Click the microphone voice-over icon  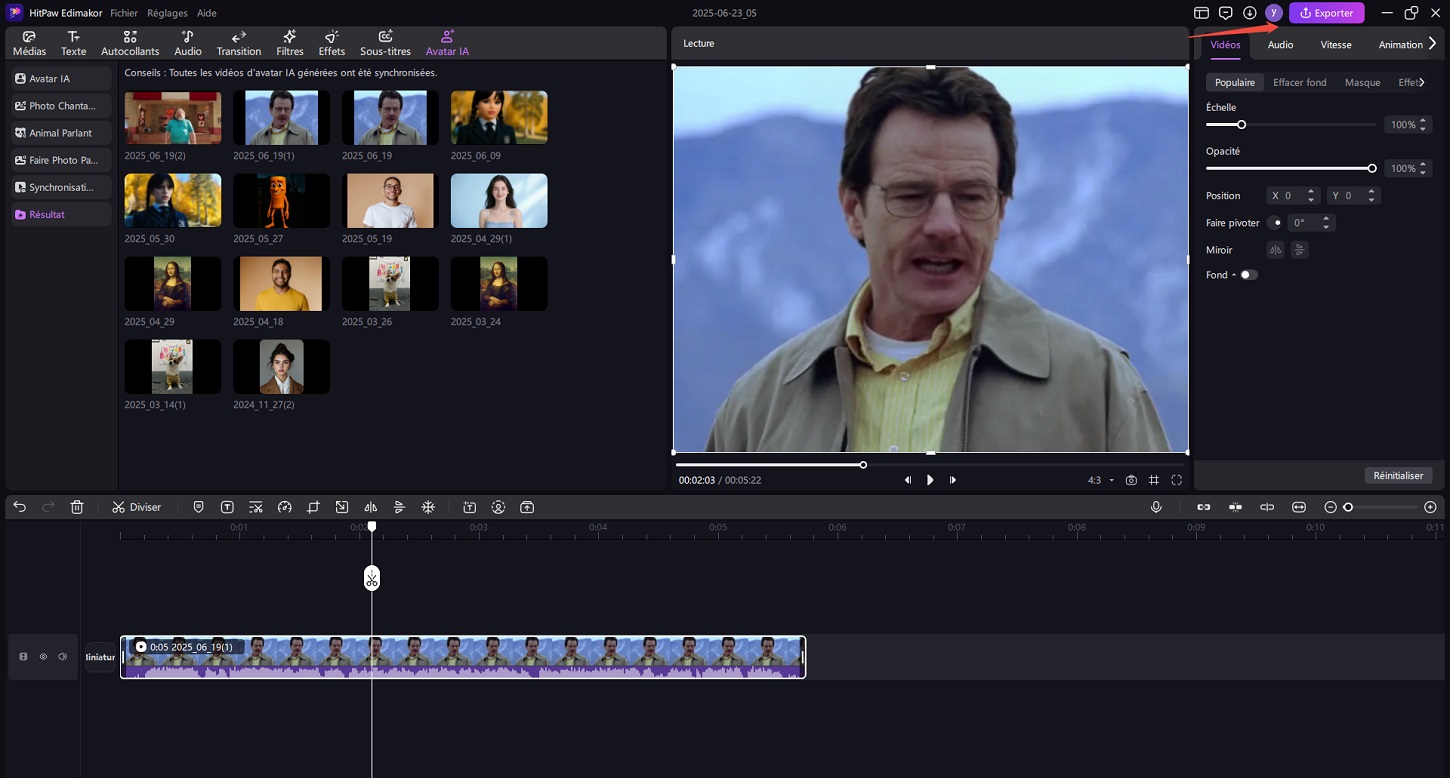click(x=1156, y=507)
